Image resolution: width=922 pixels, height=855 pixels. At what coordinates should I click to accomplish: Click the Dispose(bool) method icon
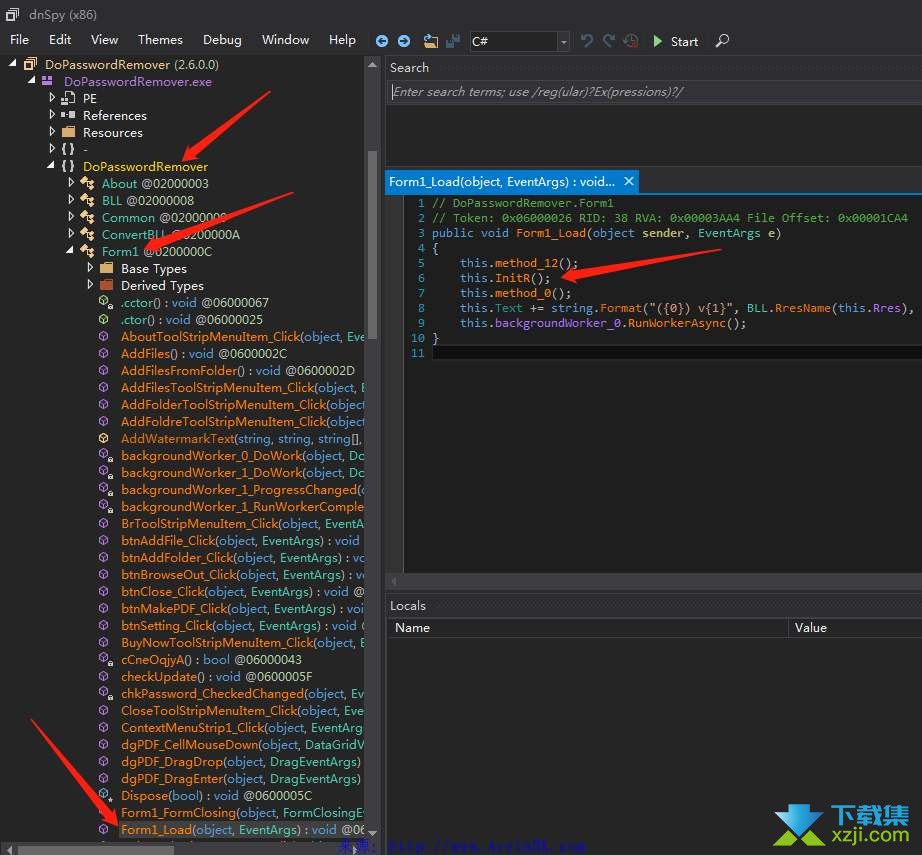coord(105,796)
